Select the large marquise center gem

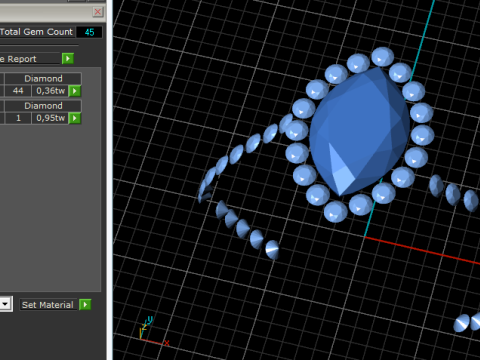(359, 132)
